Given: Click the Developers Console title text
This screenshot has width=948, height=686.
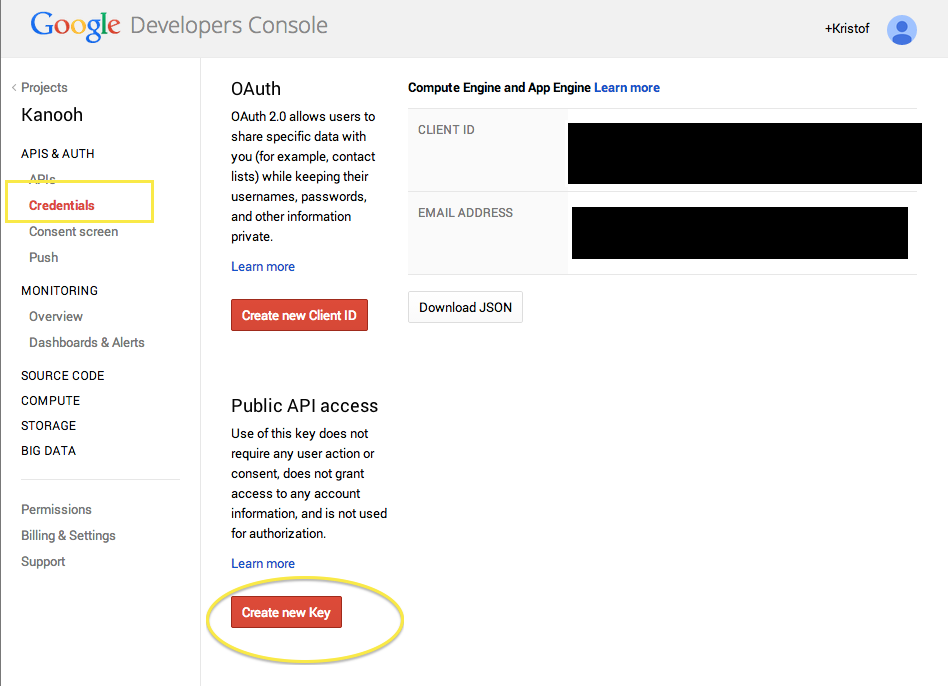Looking at the screenshot, I should (x=229, y=25).
